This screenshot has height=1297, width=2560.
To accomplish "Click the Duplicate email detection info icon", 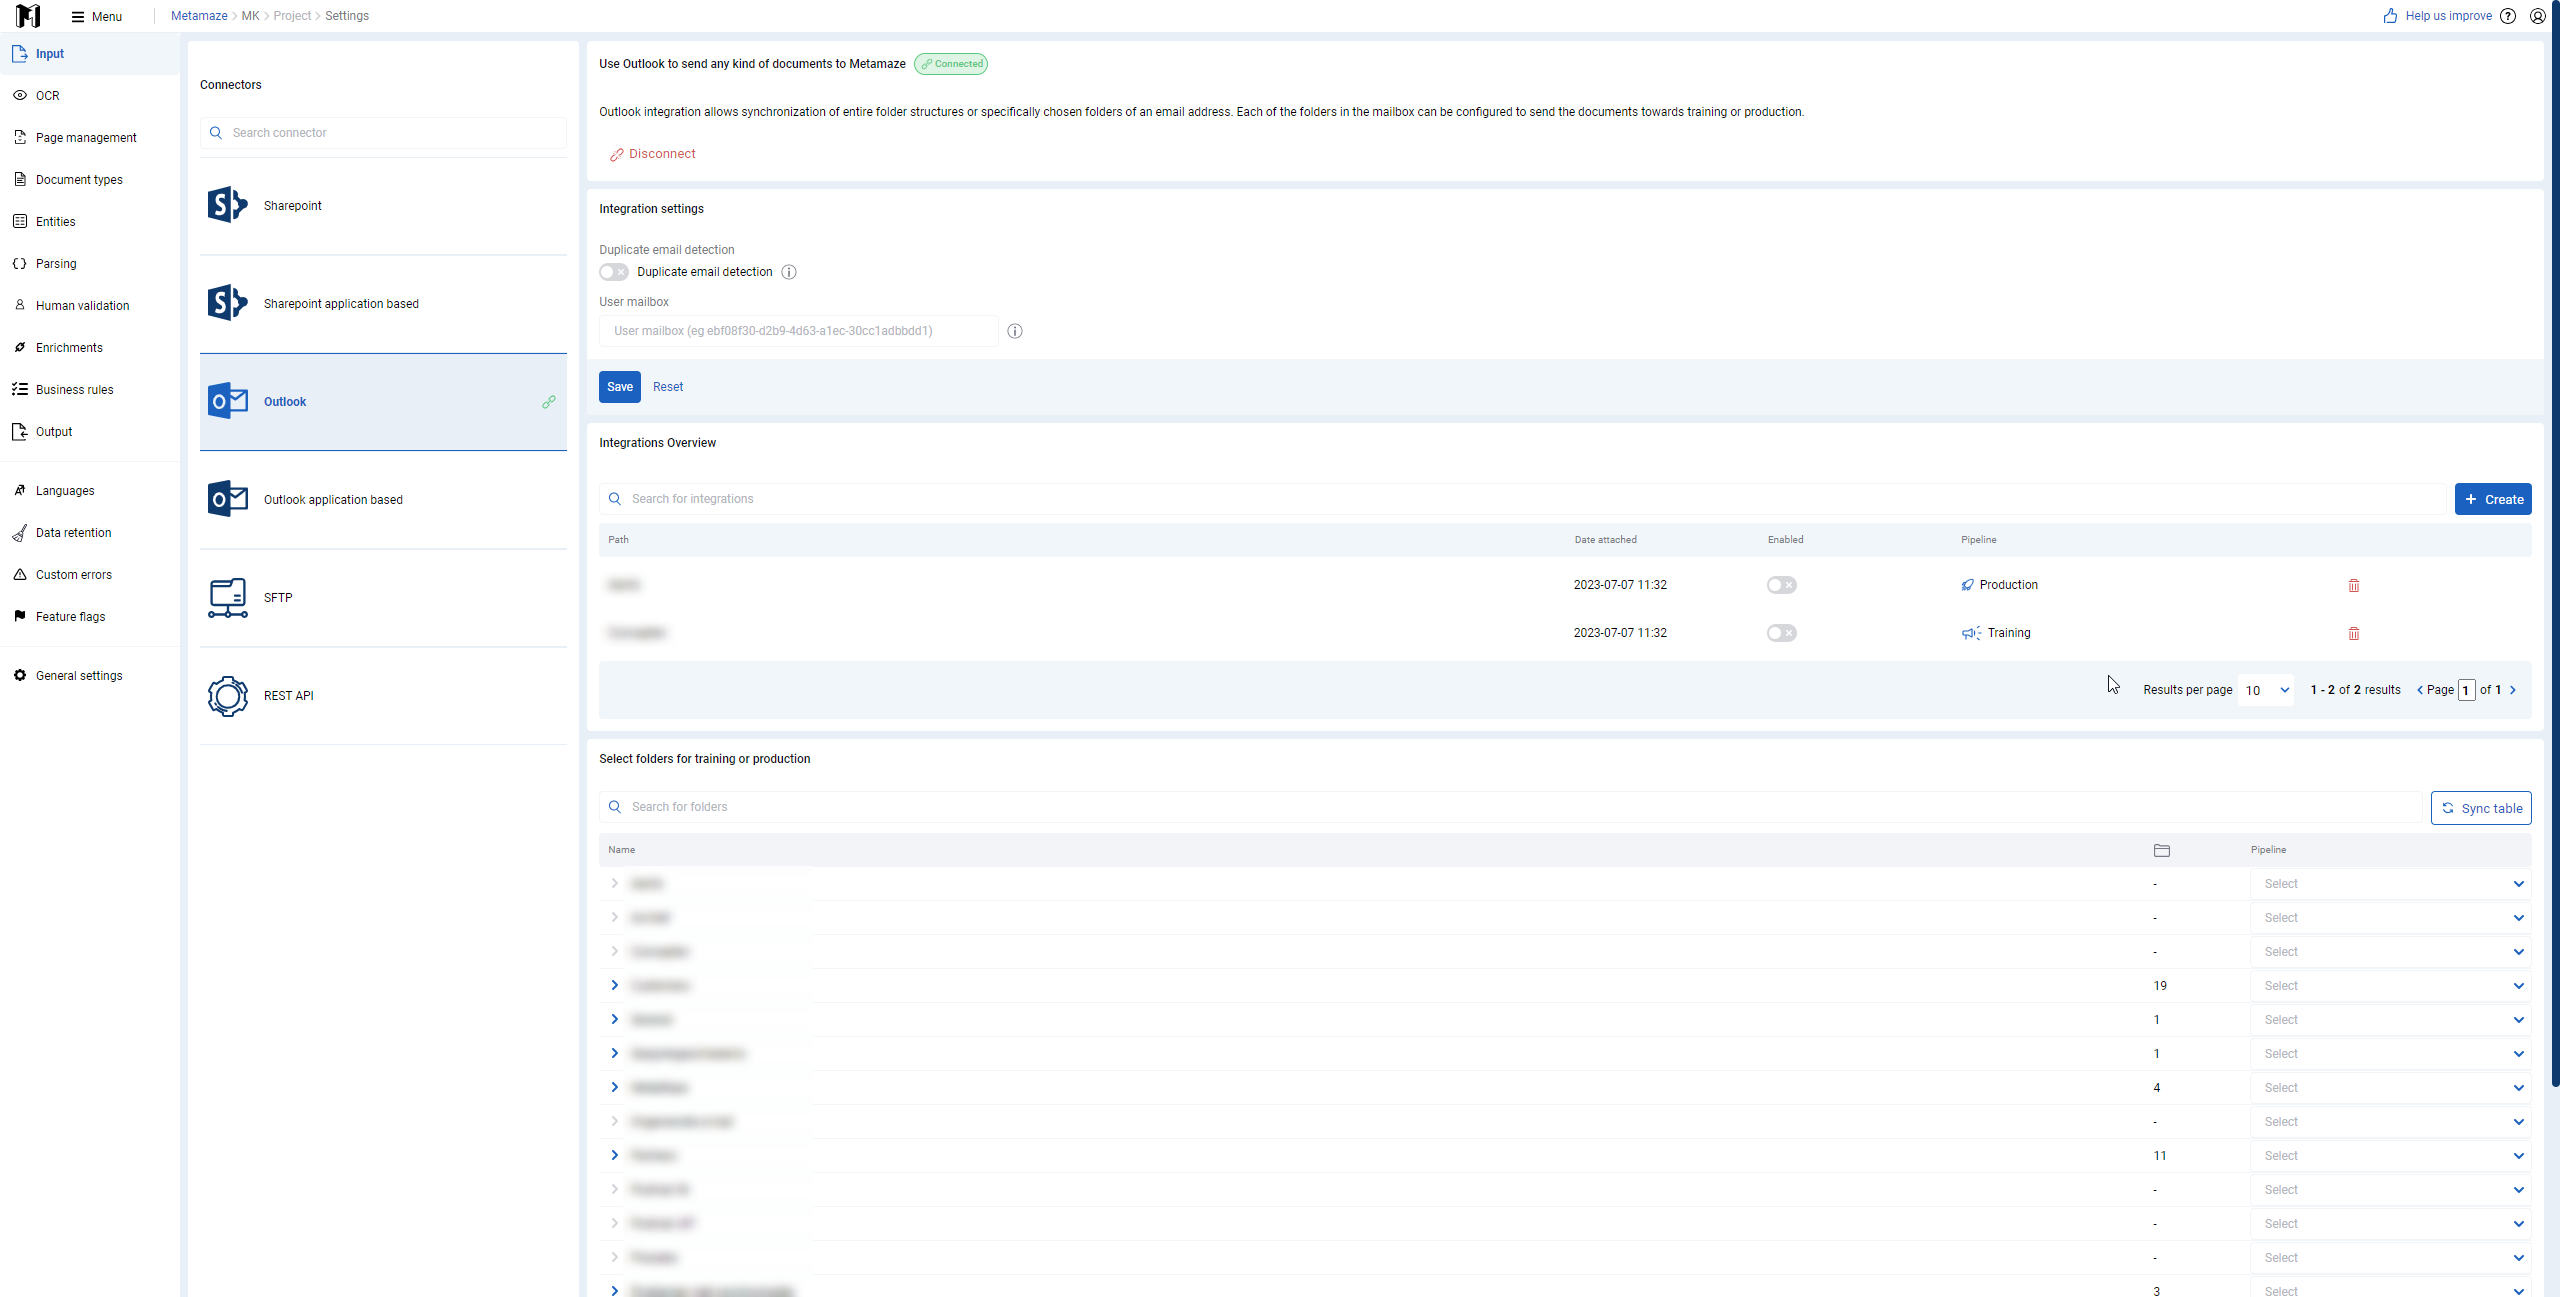I will pyautogui.click(x=789, y=272).
